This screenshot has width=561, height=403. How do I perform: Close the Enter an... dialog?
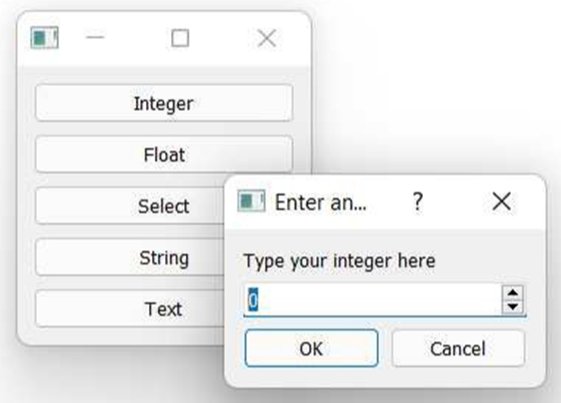click(x=502, y=201)
